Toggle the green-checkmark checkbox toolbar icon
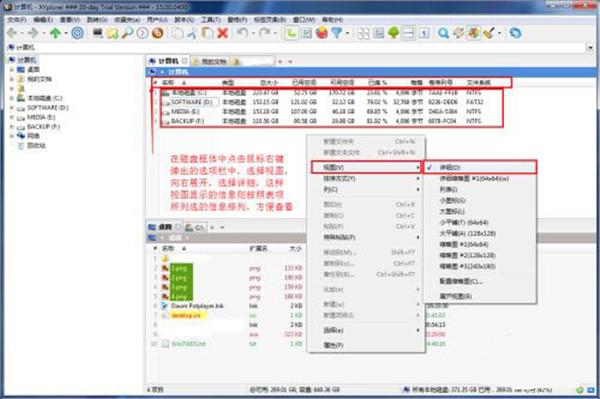This screenshot has height=399, width=600. click(307, 33)
